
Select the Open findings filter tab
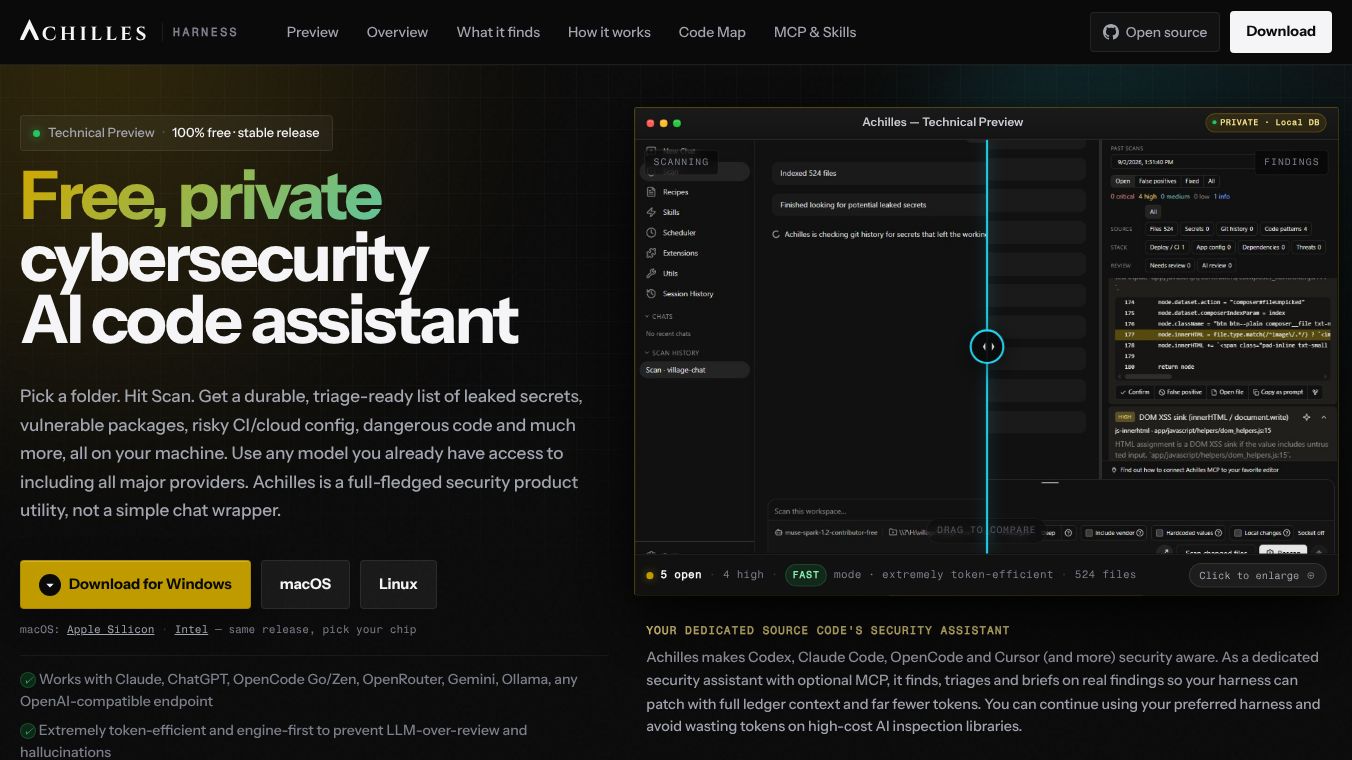click(x=1122, y=181)
